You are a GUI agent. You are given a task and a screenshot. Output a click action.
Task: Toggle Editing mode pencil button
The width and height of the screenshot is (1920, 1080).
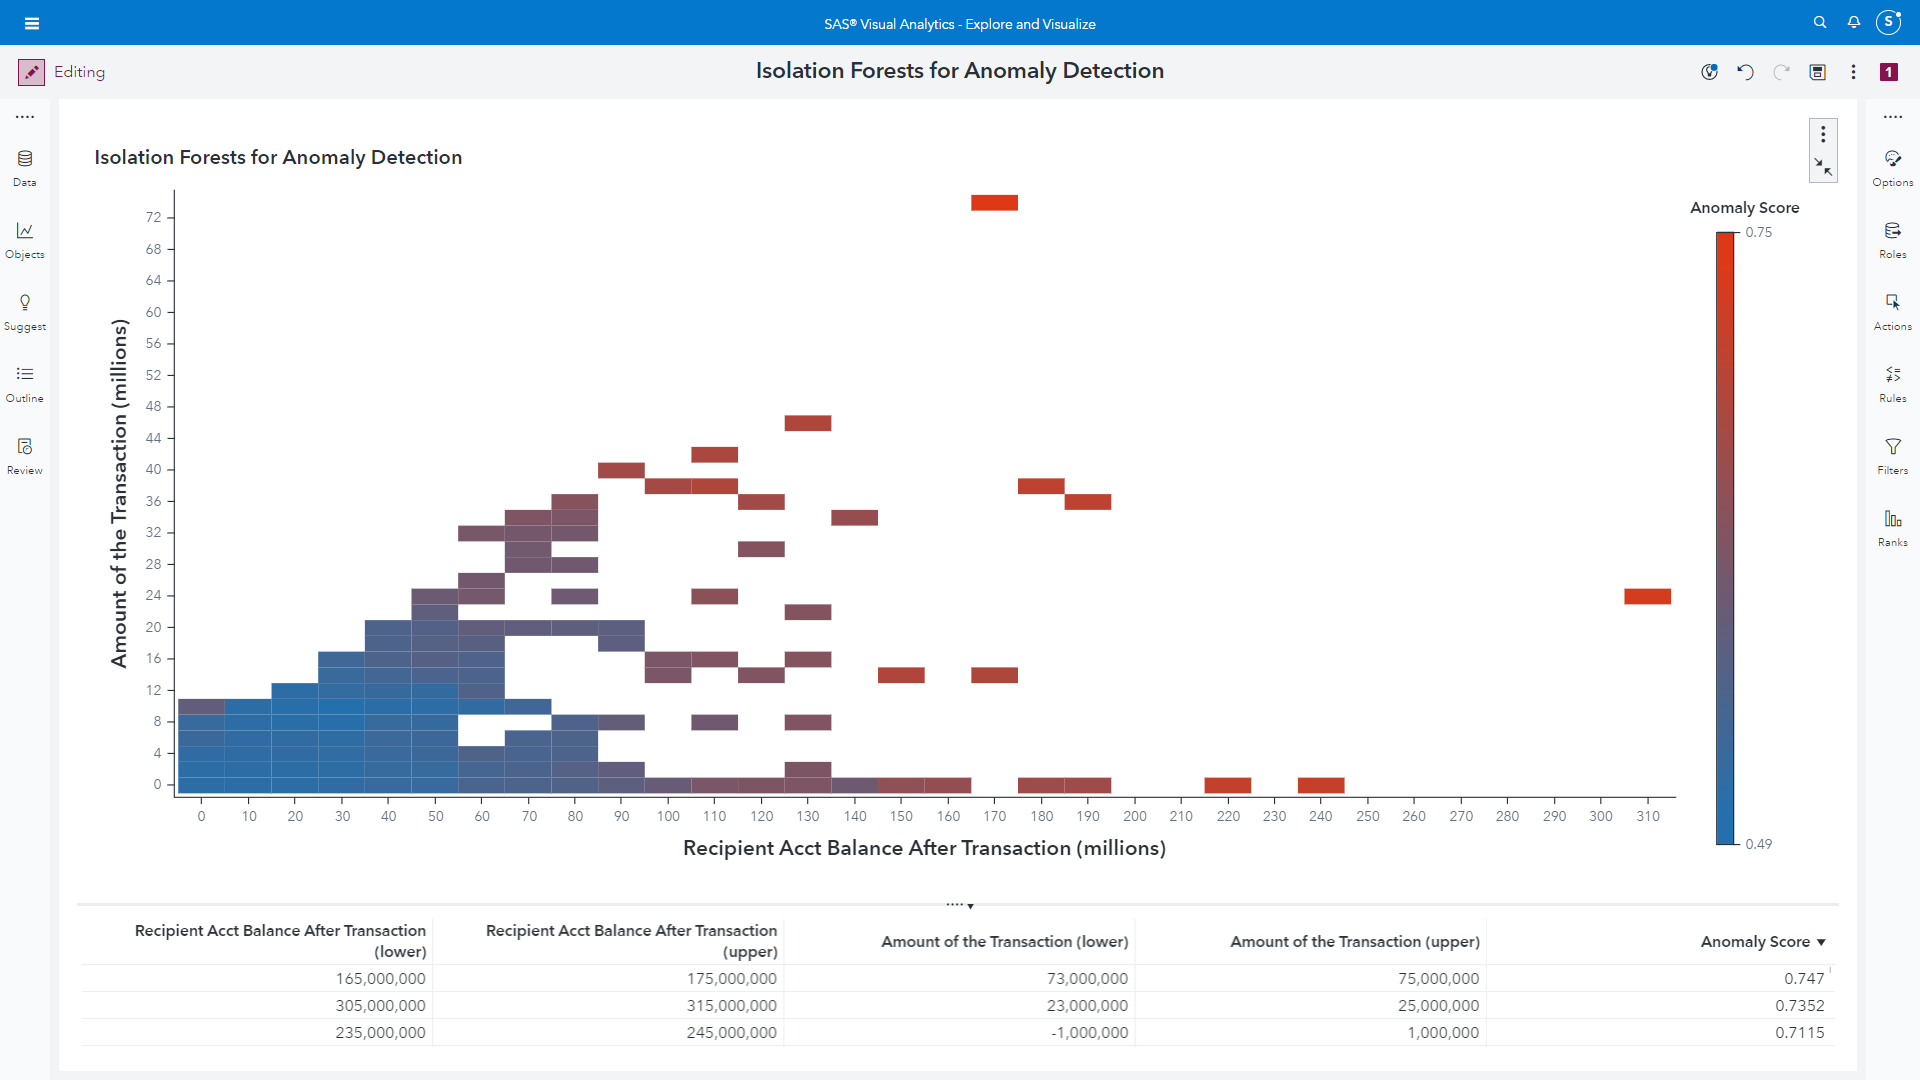coord(31,72)
